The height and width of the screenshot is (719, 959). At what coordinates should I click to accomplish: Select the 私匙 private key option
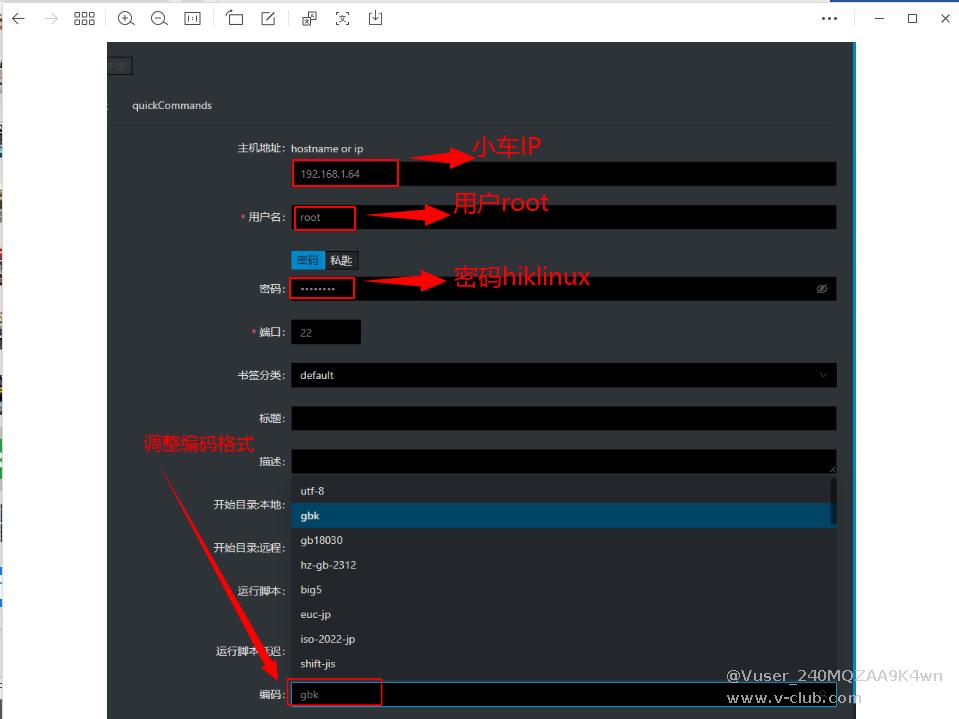[x=341, y=260]
